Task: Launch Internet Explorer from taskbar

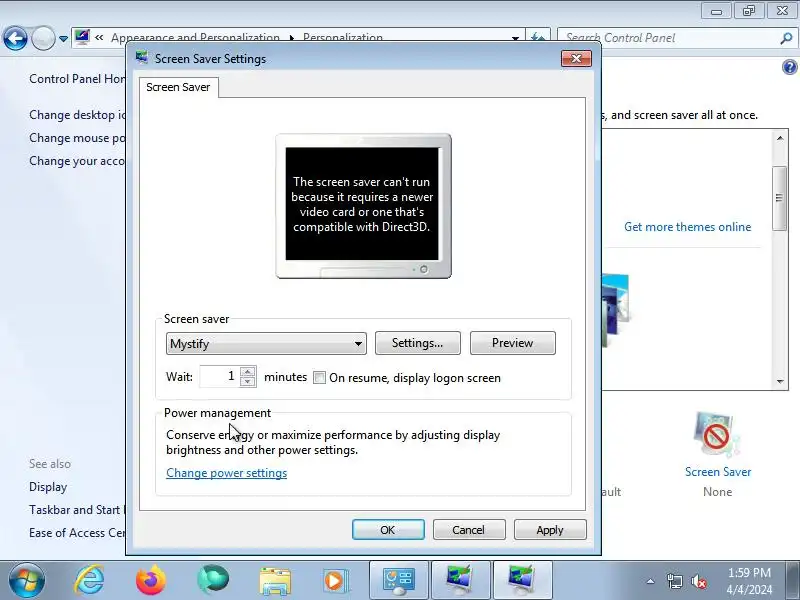Action: point(89,580)
